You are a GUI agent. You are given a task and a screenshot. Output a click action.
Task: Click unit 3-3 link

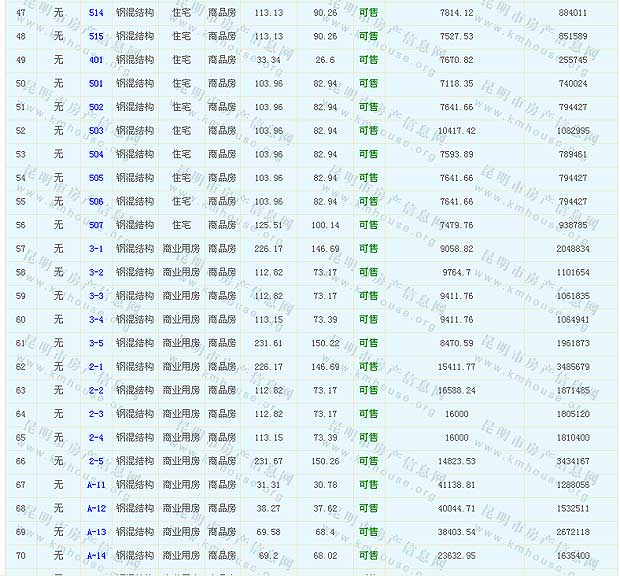pyautogui.click(x=96, y=296)
